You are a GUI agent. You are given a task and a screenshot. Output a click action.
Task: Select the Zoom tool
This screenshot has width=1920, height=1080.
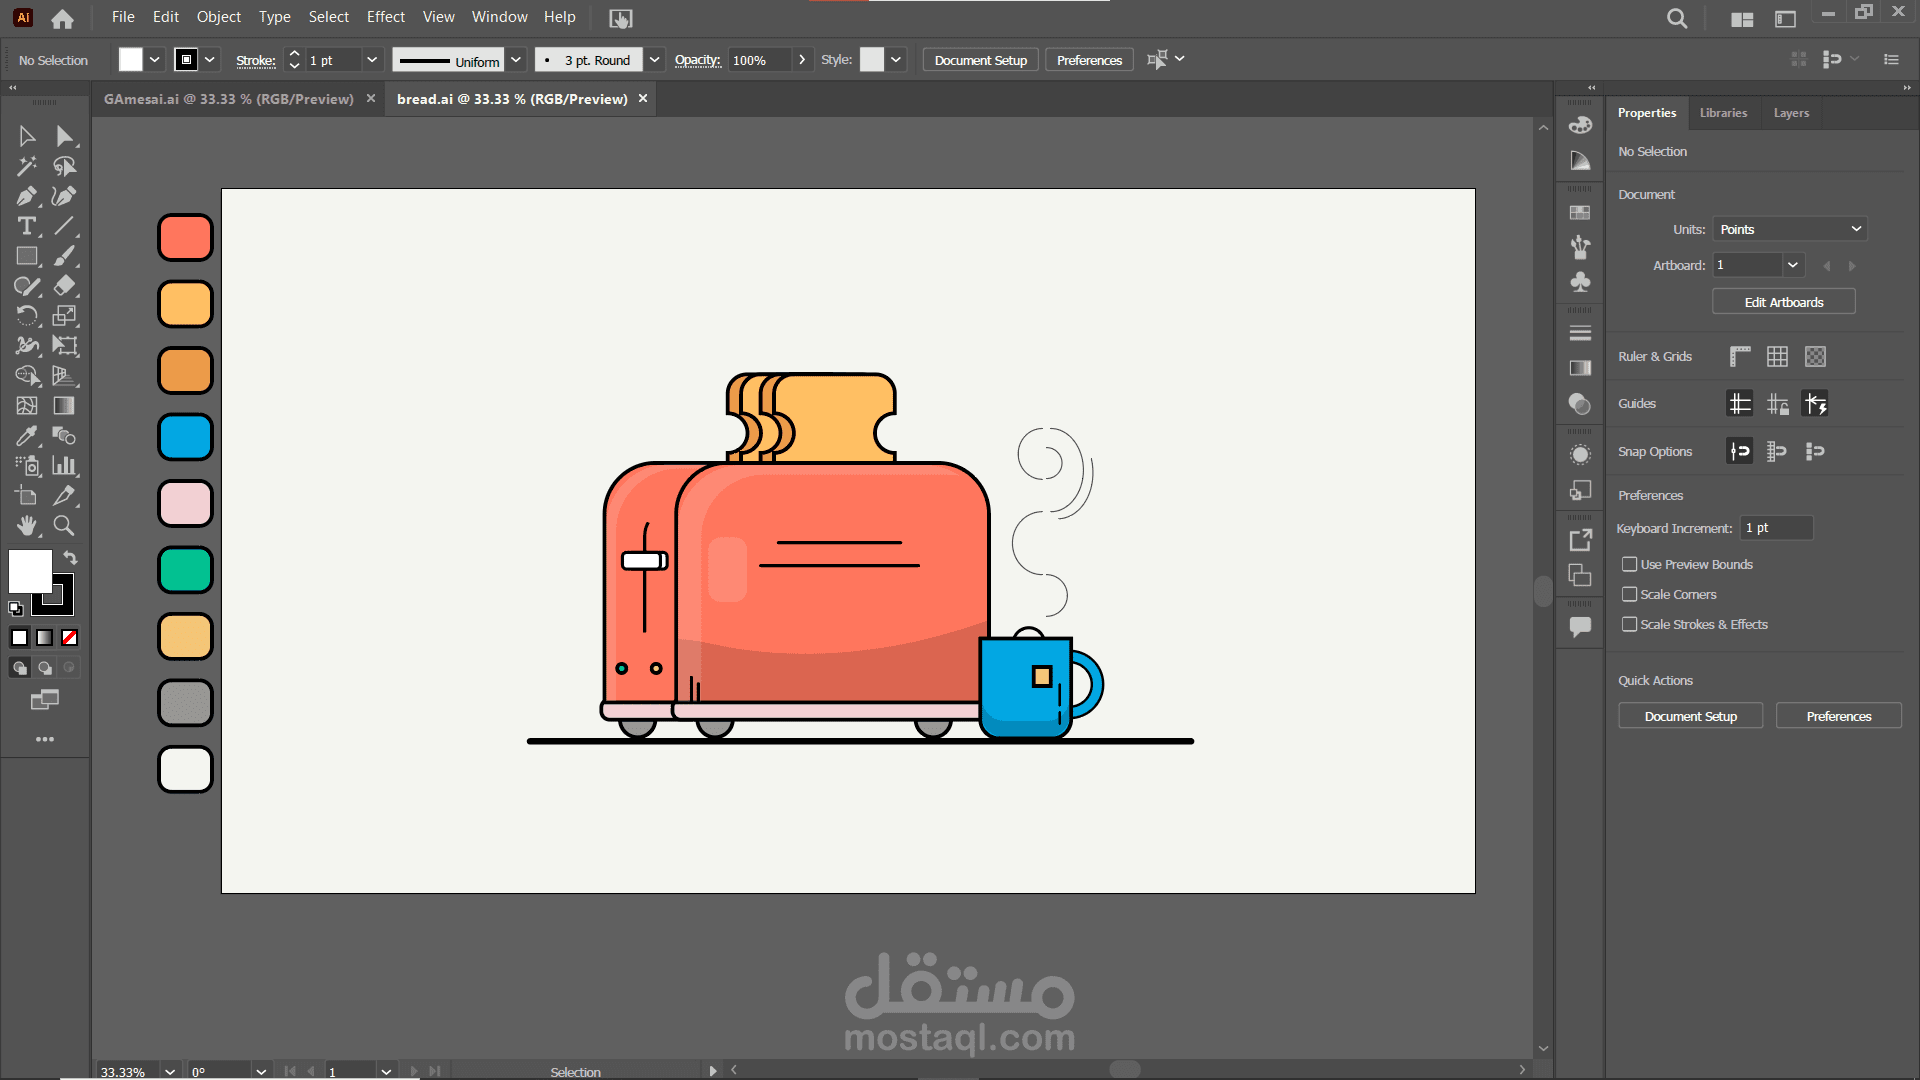tap(64, 526)
